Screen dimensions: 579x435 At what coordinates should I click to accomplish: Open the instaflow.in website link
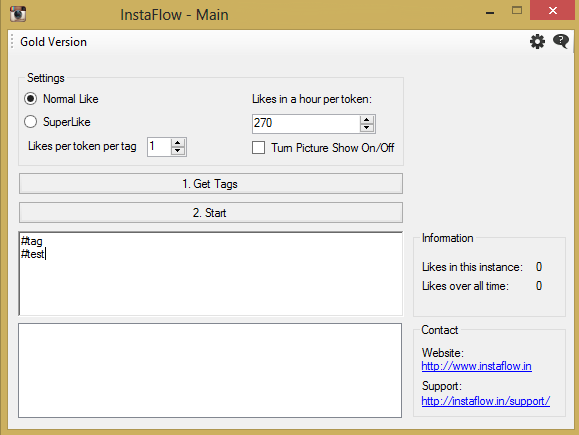pyautogui.click(x=476, y=366)
